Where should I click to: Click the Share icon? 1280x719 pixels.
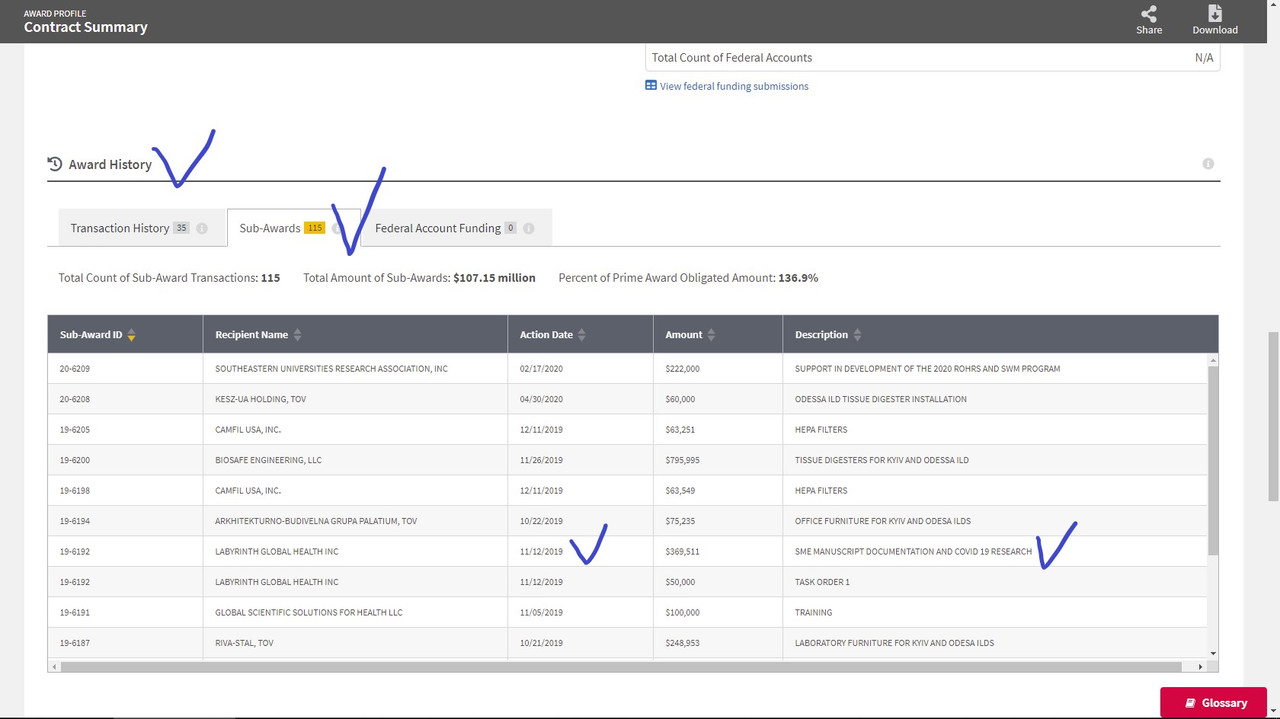click(x=1149, y=13)
